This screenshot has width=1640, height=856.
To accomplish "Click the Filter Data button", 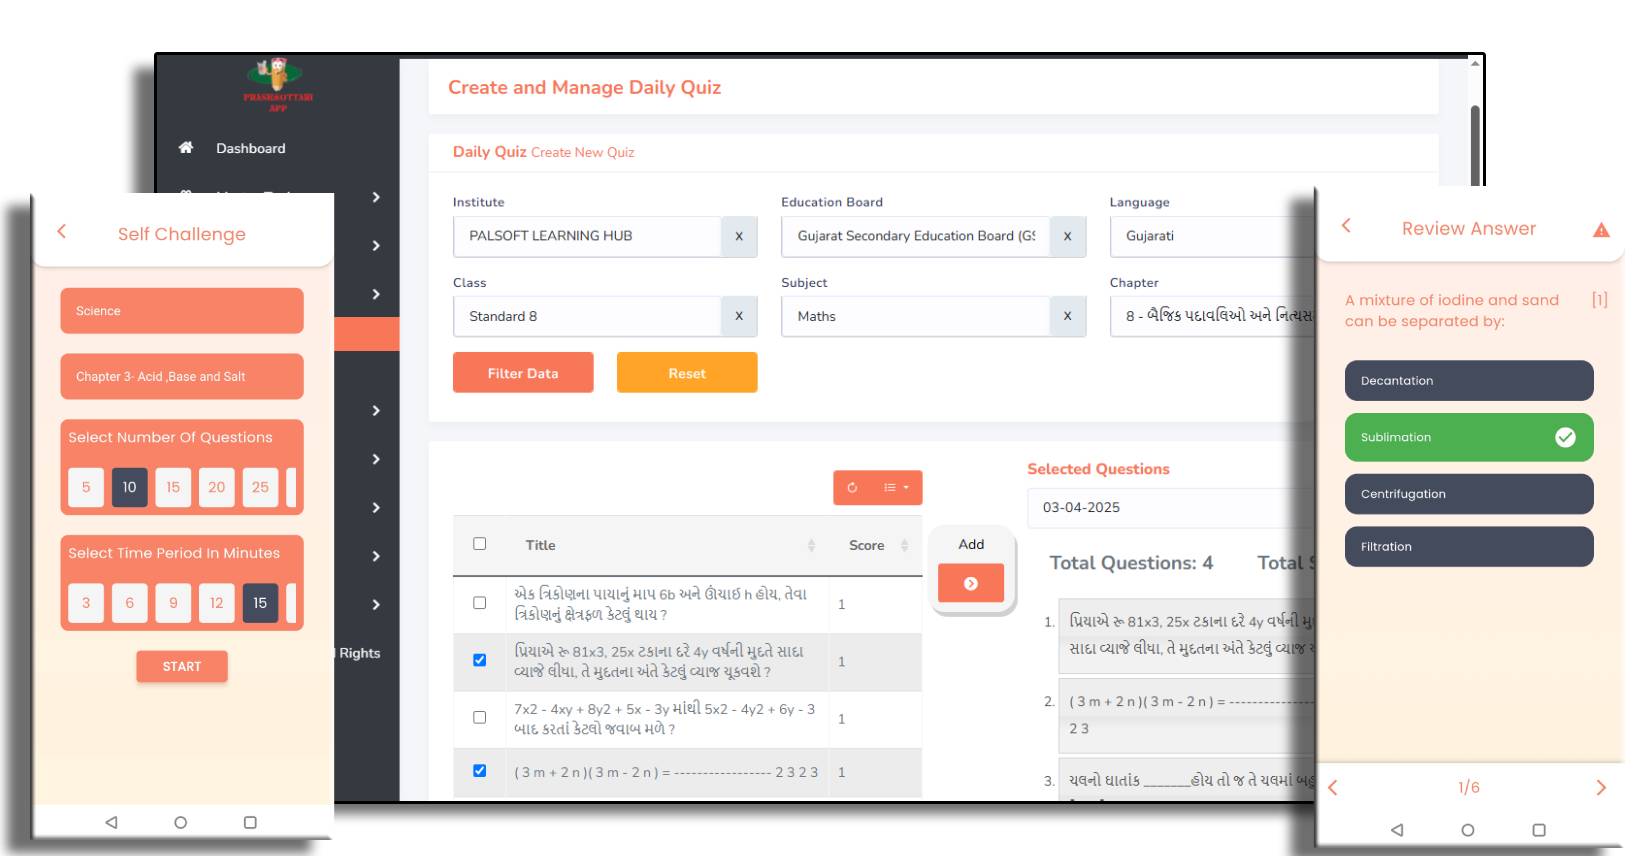I will tap(522, 373).
